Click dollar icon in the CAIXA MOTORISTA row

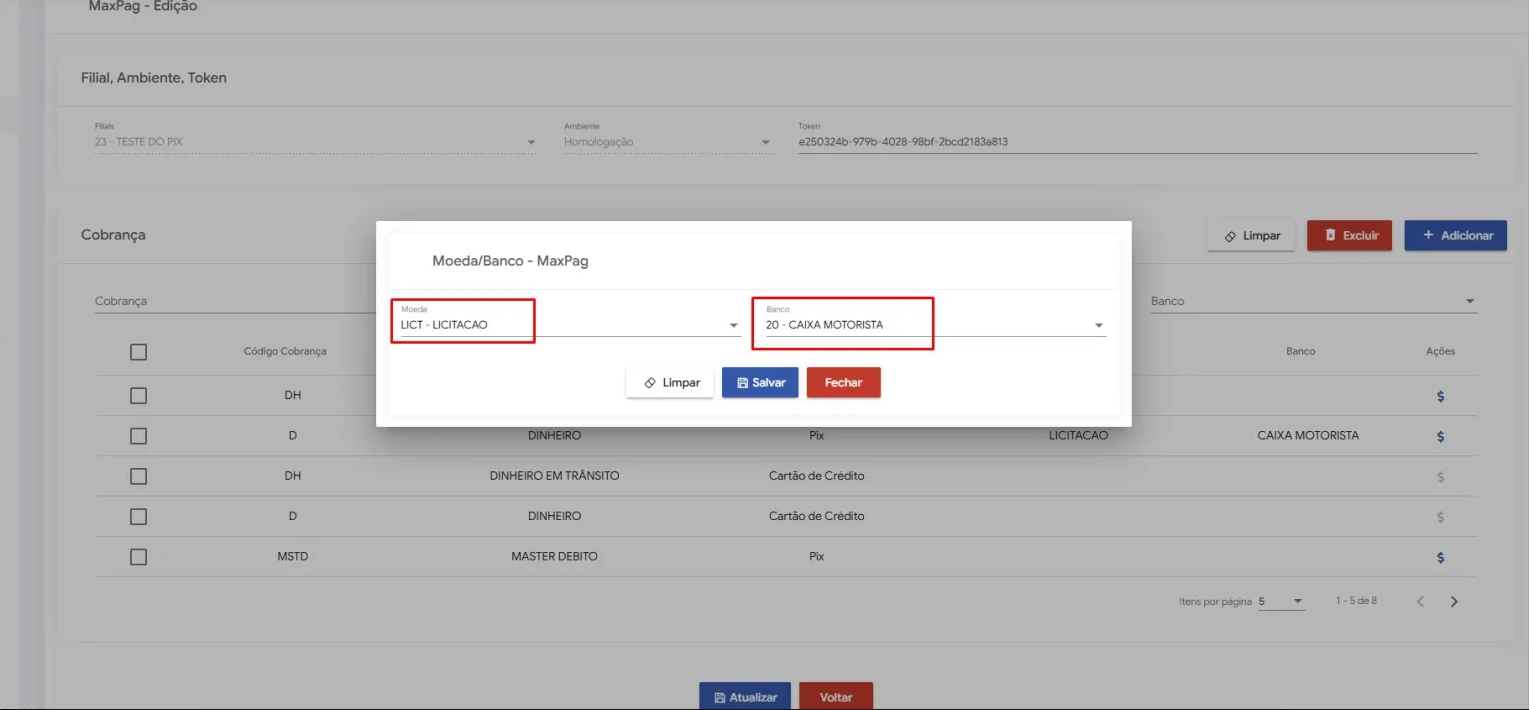1440,436
